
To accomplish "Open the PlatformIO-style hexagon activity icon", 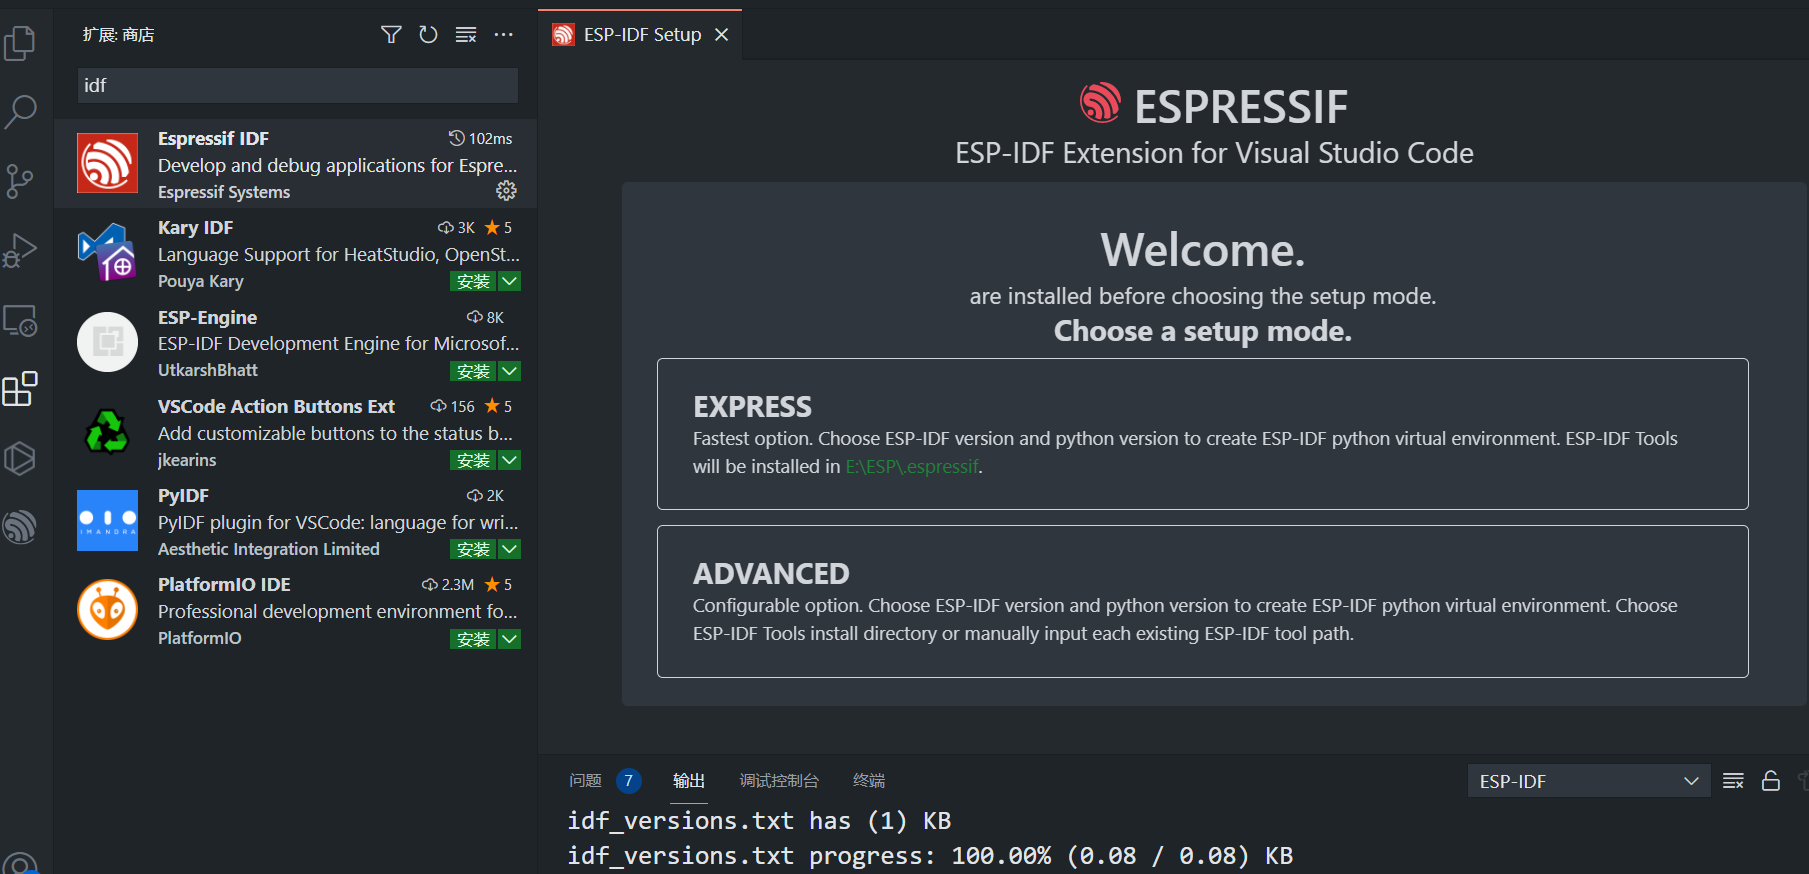I will 20,458.
